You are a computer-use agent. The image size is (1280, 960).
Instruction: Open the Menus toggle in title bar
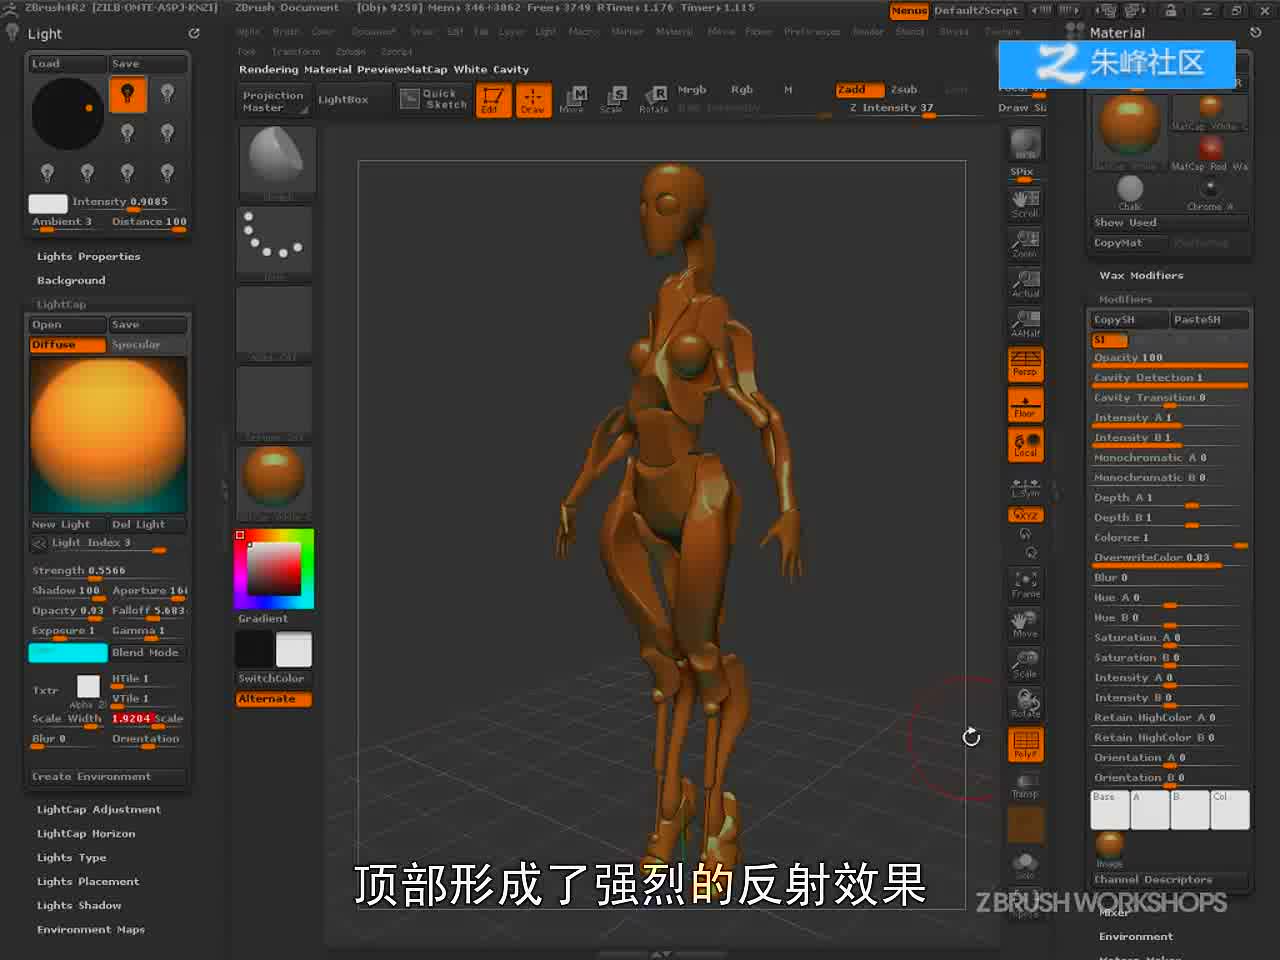909,11
